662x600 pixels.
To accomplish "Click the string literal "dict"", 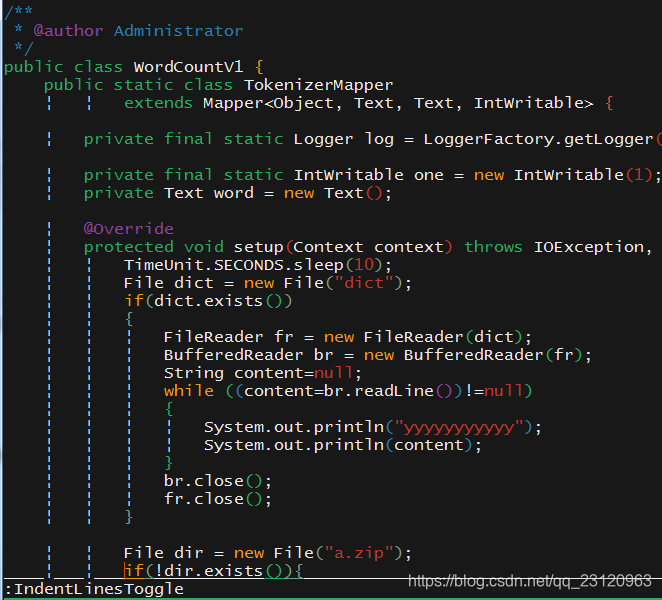I will click(364, 283).
